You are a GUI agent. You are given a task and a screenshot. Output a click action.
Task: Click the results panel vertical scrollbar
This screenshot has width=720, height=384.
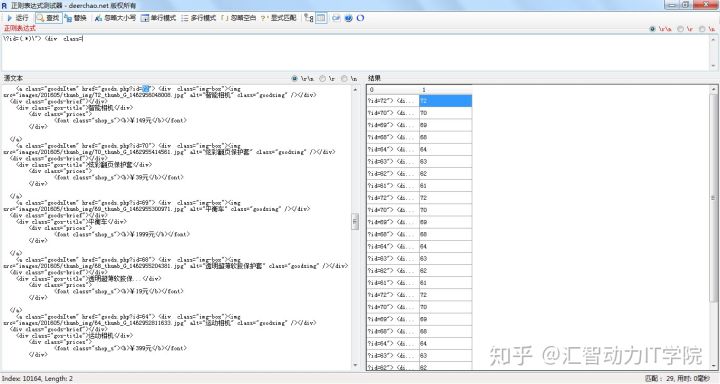[714, 227]
